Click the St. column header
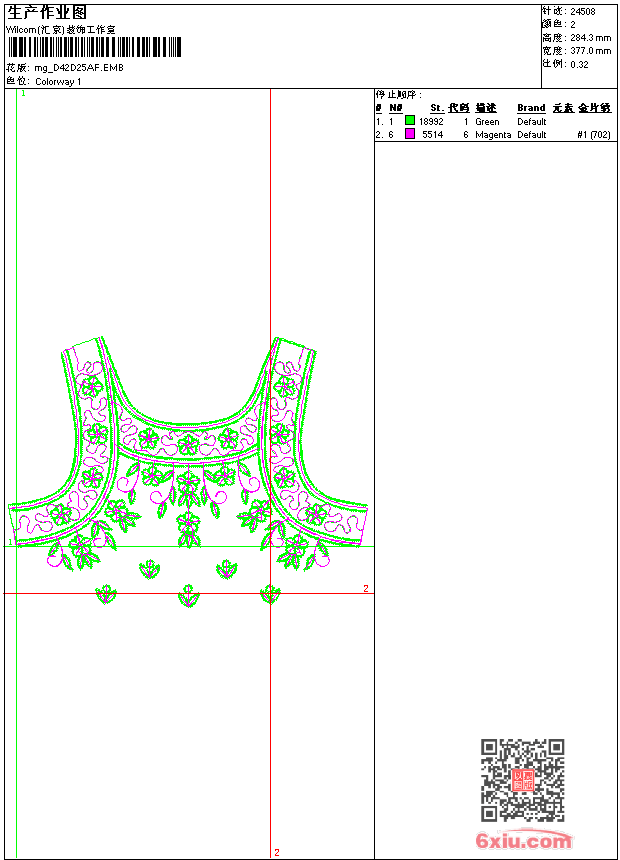 point(436,108)
